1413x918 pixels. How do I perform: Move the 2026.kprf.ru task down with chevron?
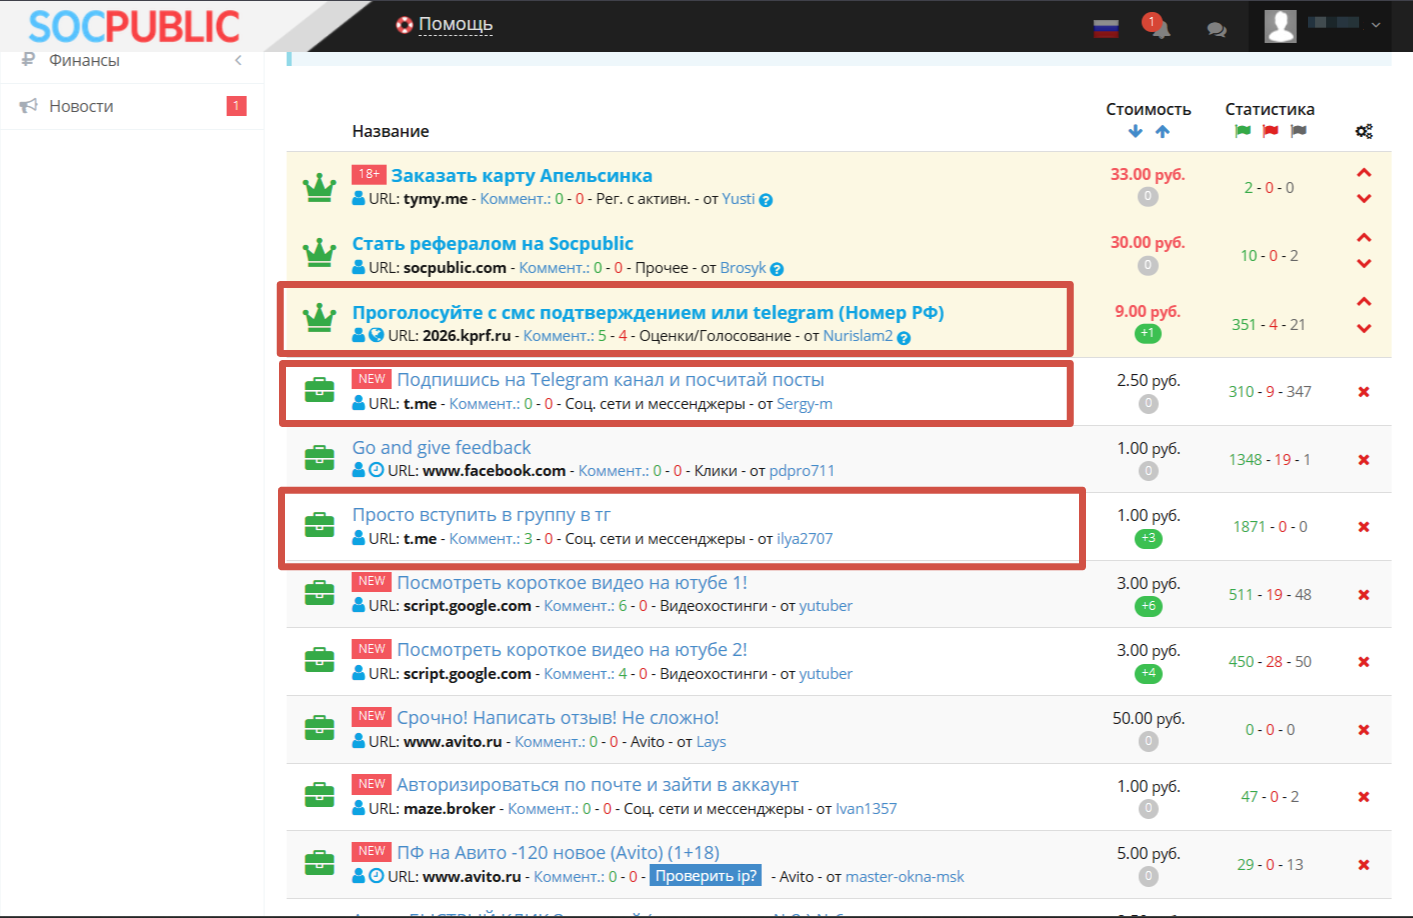(1364, 328)
